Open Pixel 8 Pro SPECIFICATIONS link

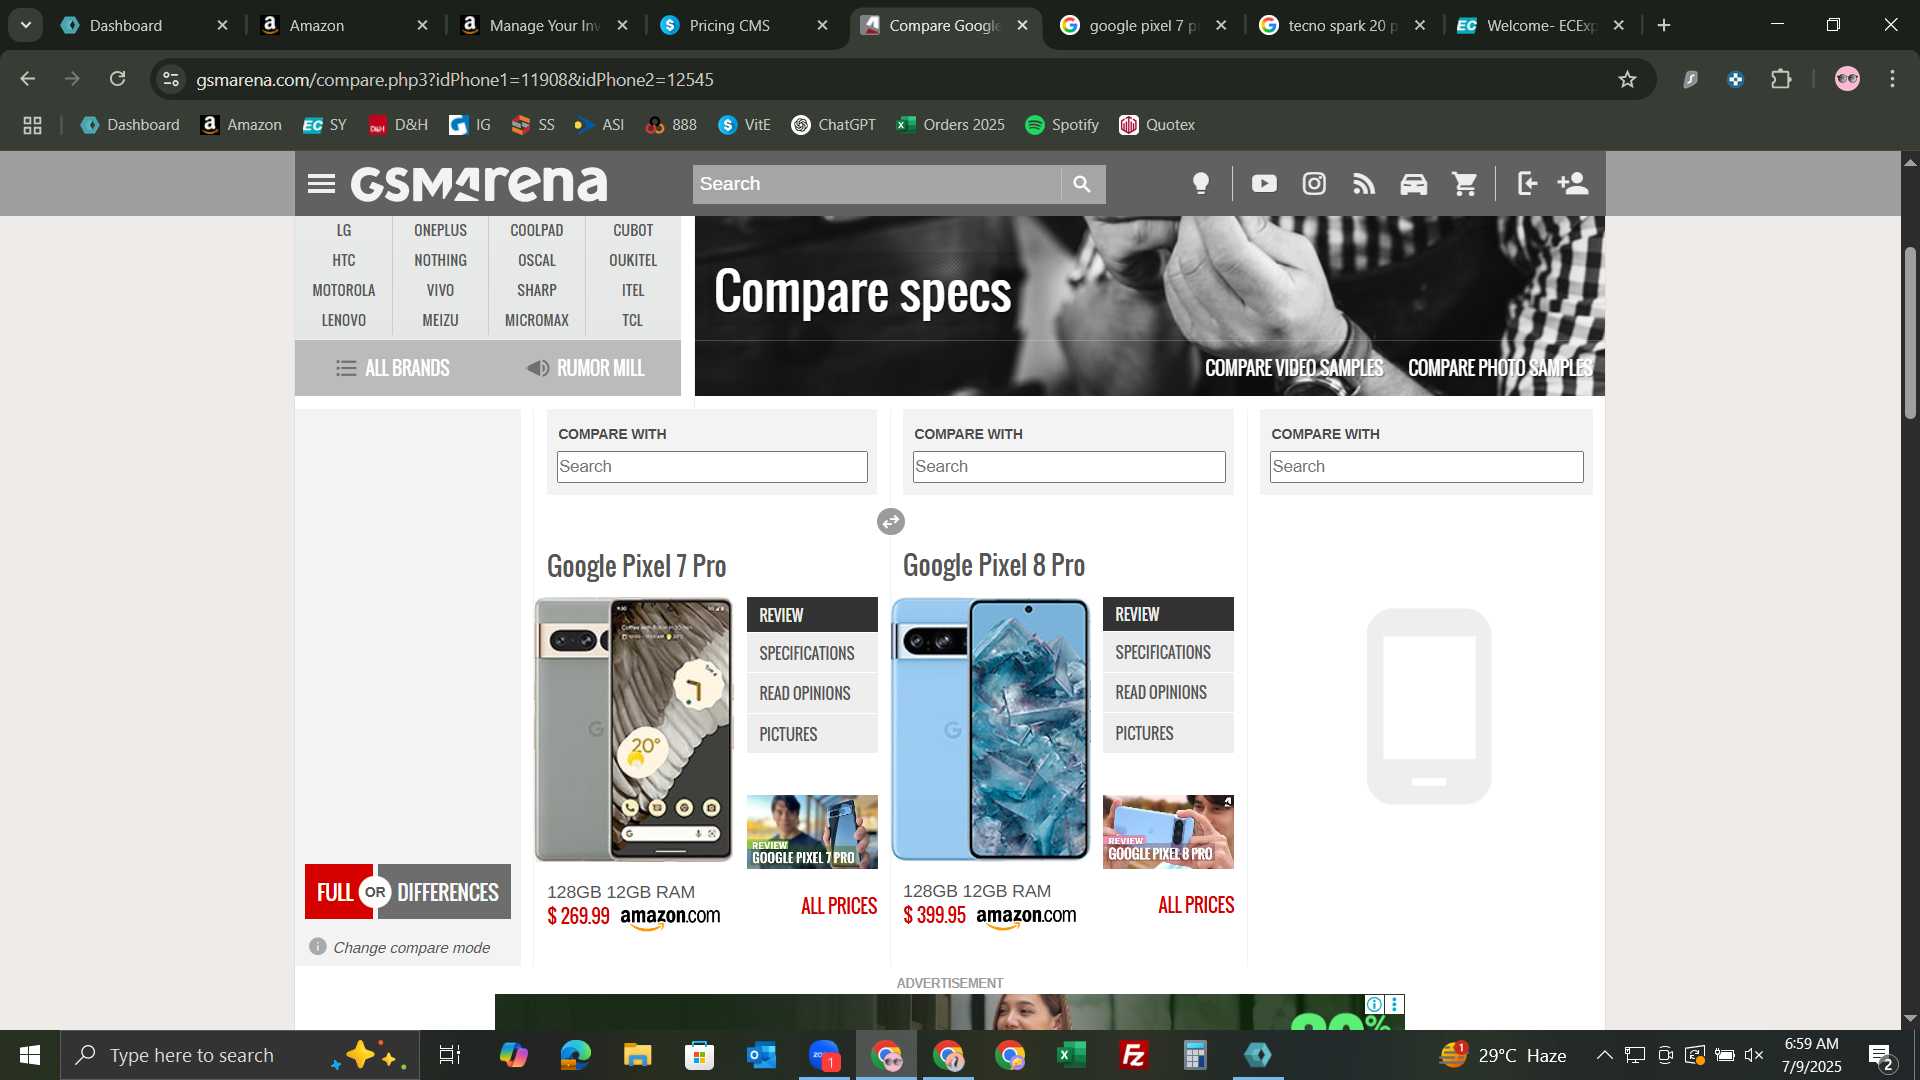point(1168,652)
